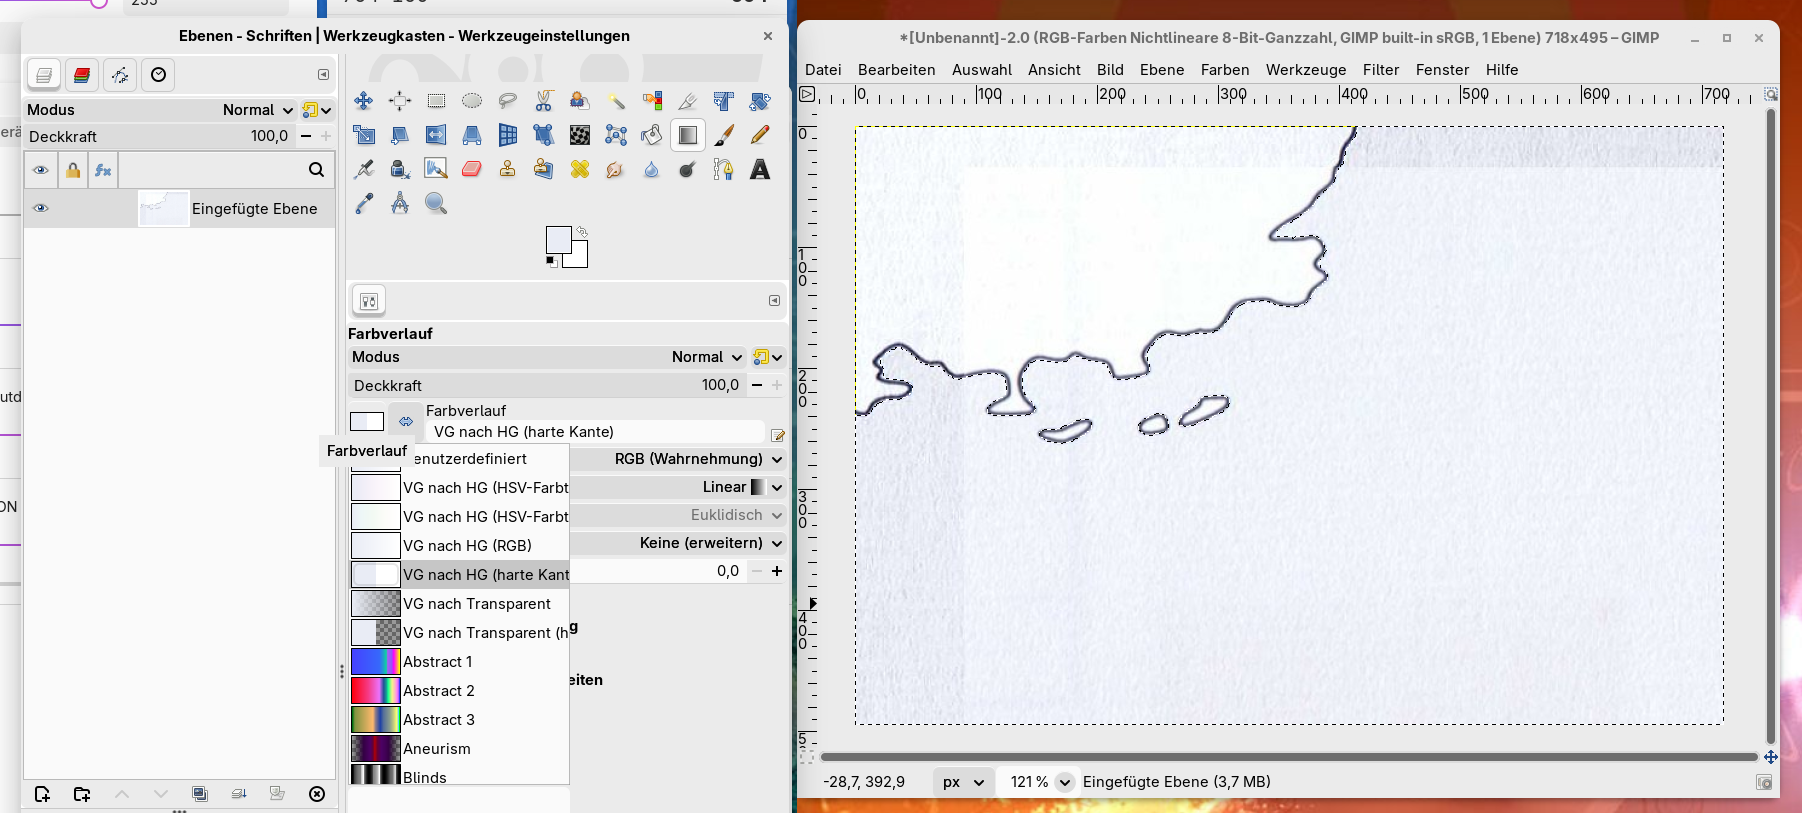Select the Pencil tool
The width and height of the screenshot is (1802, 813).
point(760,135)
